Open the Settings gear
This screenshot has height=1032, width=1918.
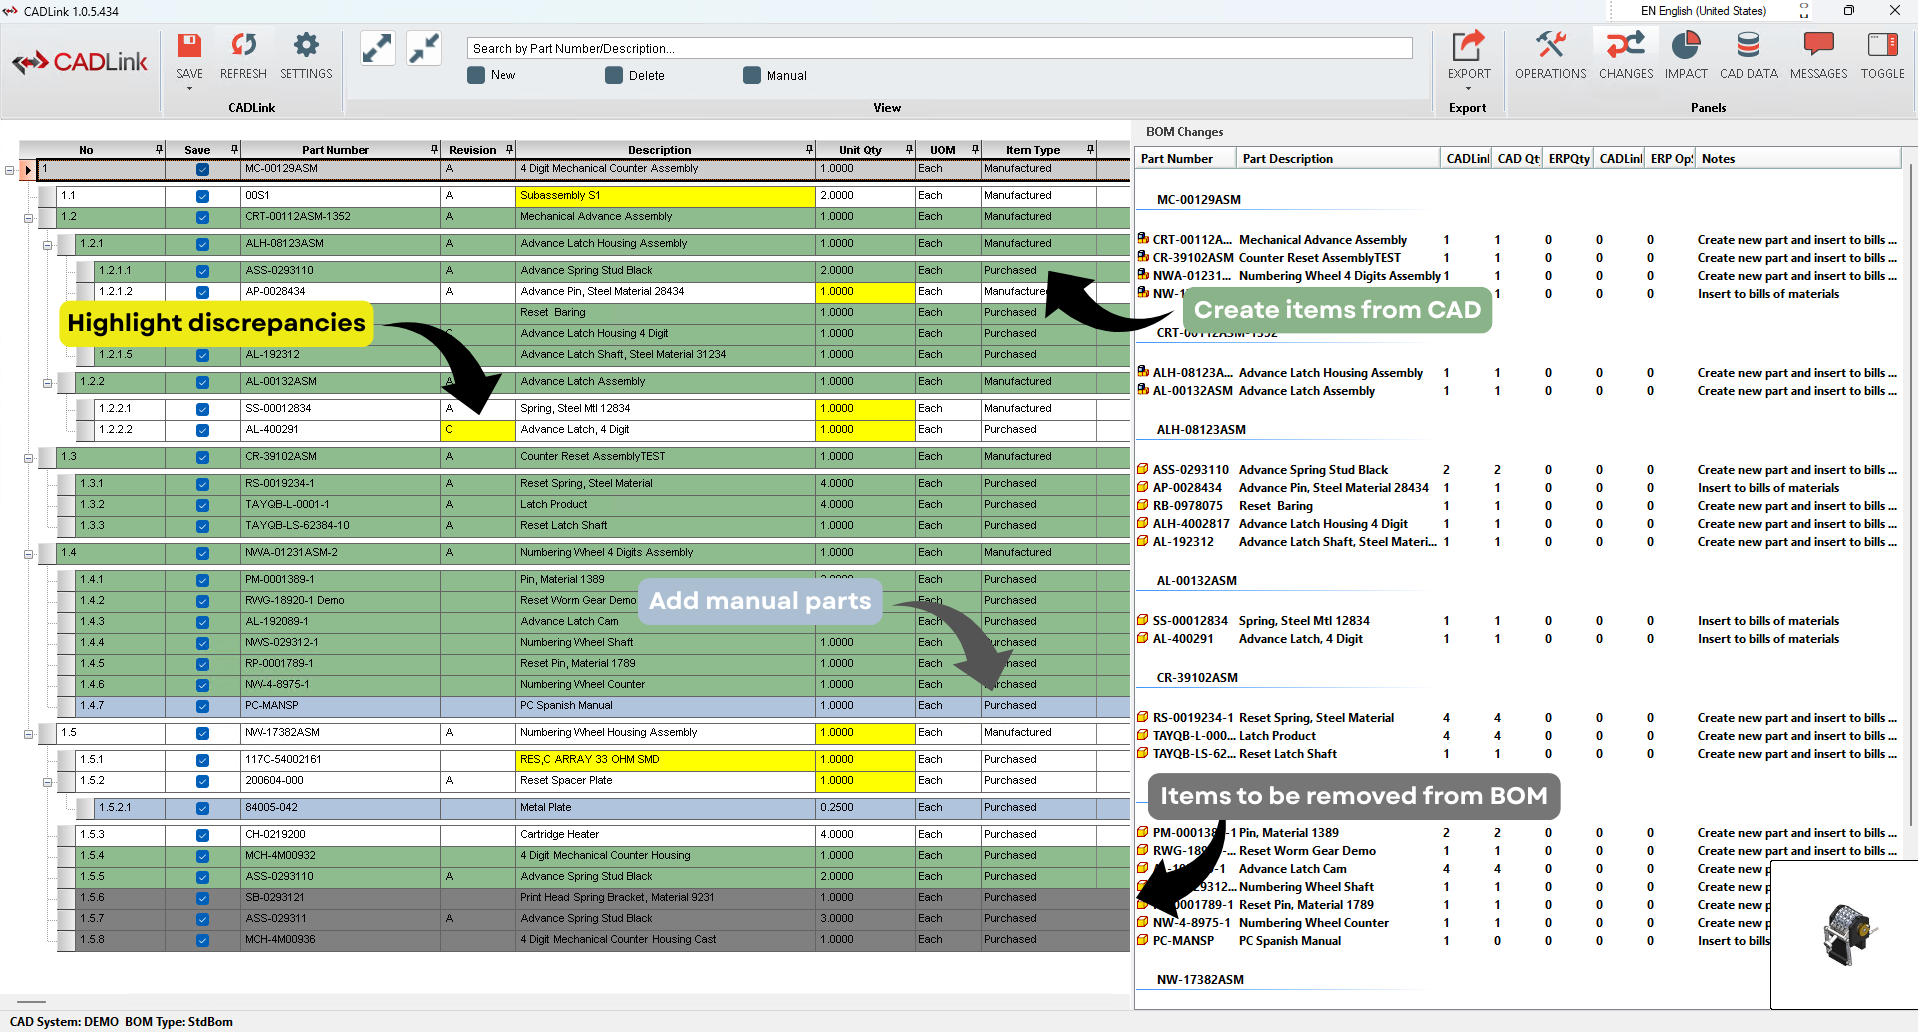click(306, 46)
